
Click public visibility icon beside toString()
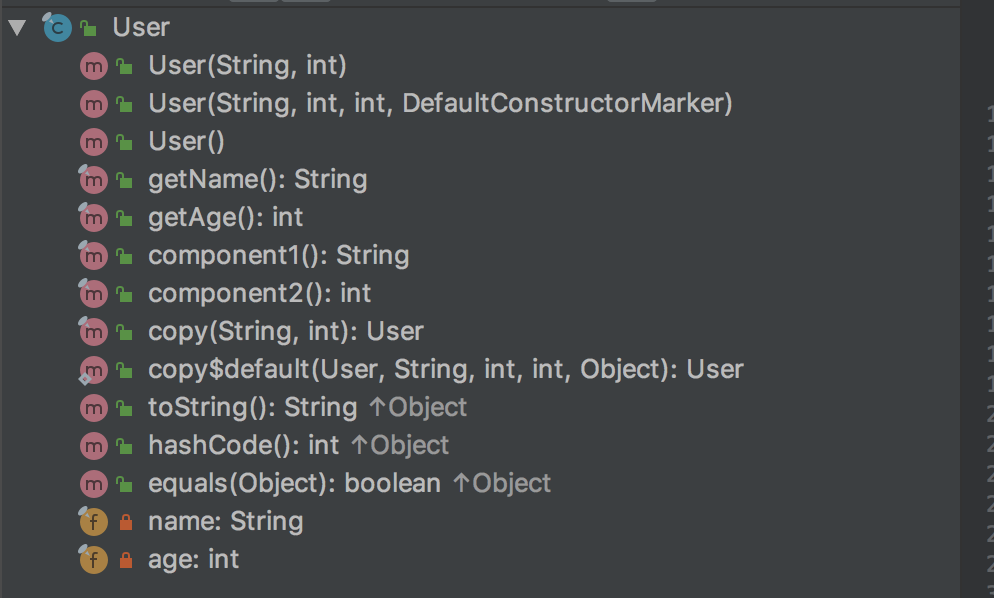point(125,408)
